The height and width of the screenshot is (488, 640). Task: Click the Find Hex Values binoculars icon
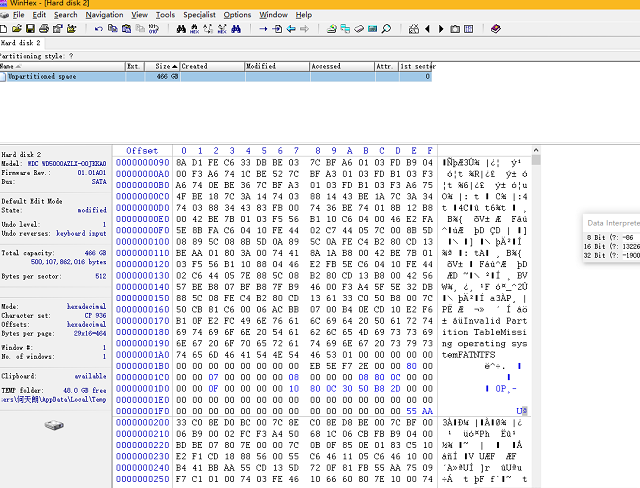tap(195, 29)
